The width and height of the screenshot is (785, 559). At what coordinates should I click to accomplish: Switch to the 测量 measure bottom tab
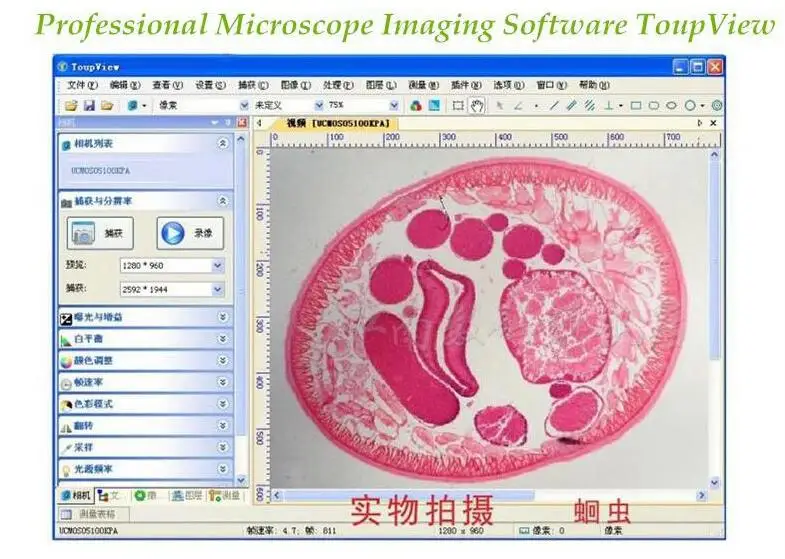[x=224, y=496]
